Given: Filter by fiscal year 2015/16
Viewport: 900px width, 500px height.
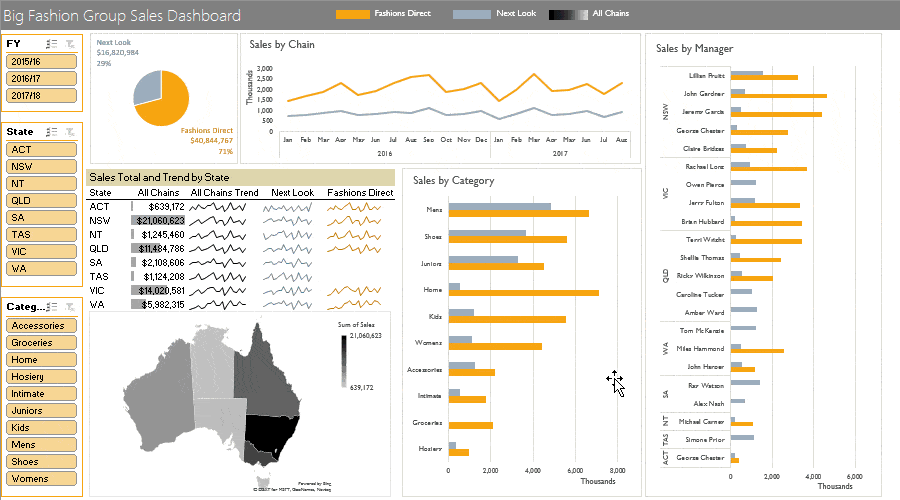Looking at the screenshot, I should [41, 61].
